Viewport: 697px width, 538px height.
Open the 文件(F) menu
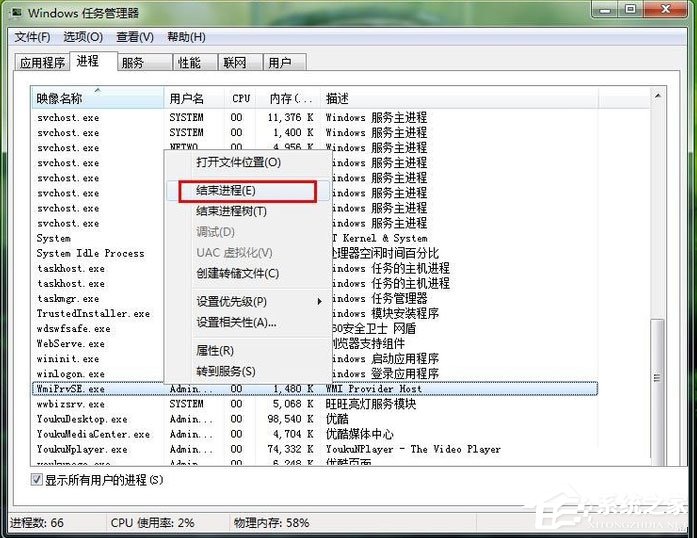tap(32, 37)
